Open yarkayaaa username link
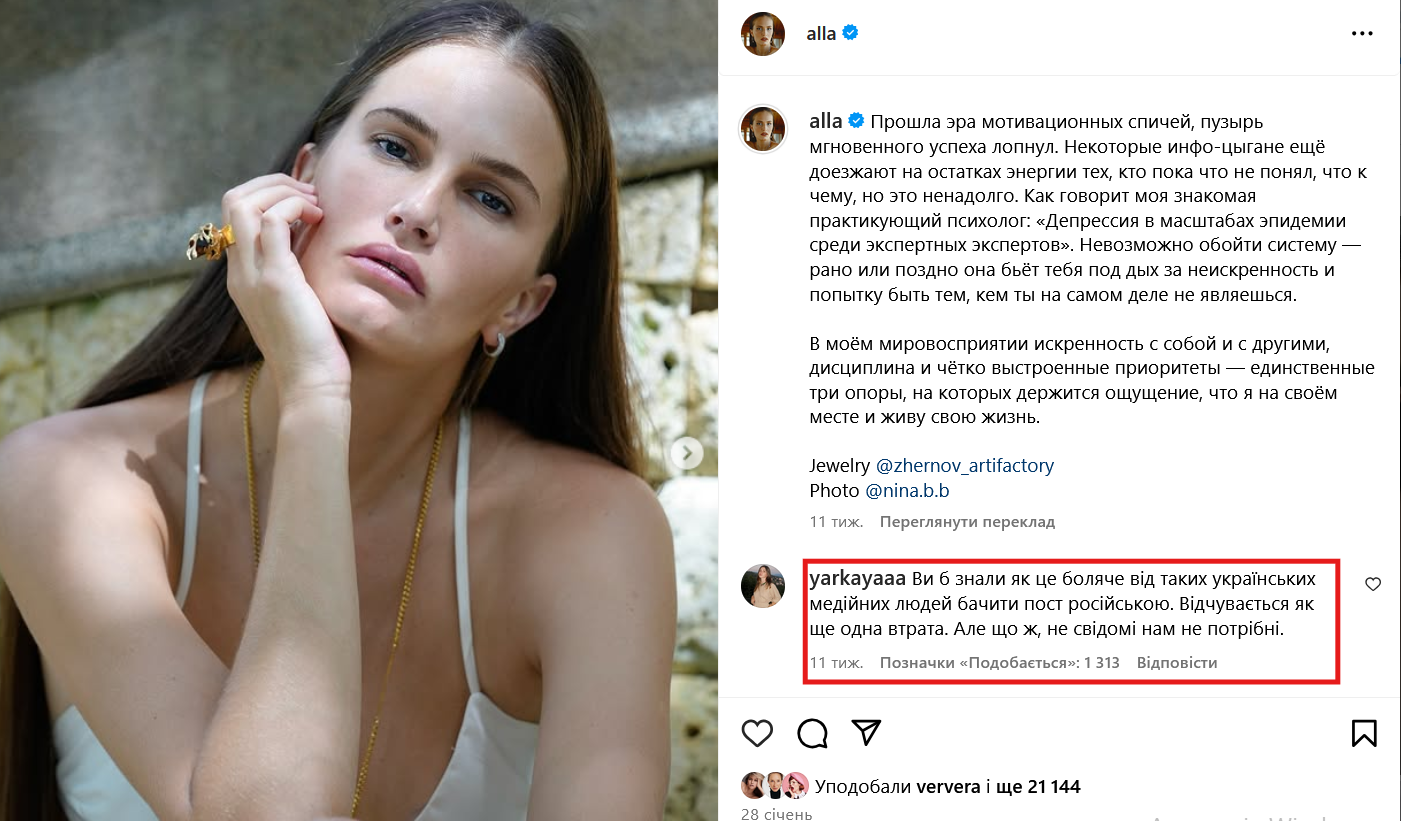Viewport: 1401px width, 821px height. (857, 580)
